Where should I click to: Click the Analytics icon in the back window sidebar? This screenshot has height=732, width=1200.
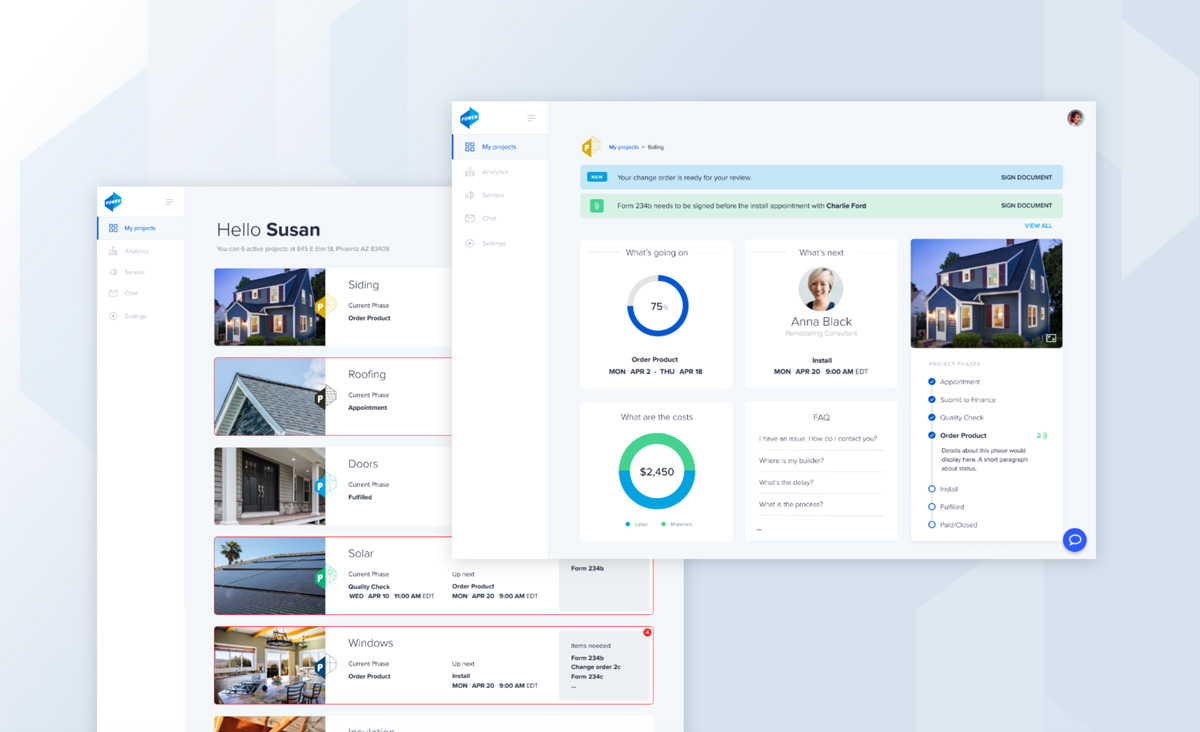[113, 251]
